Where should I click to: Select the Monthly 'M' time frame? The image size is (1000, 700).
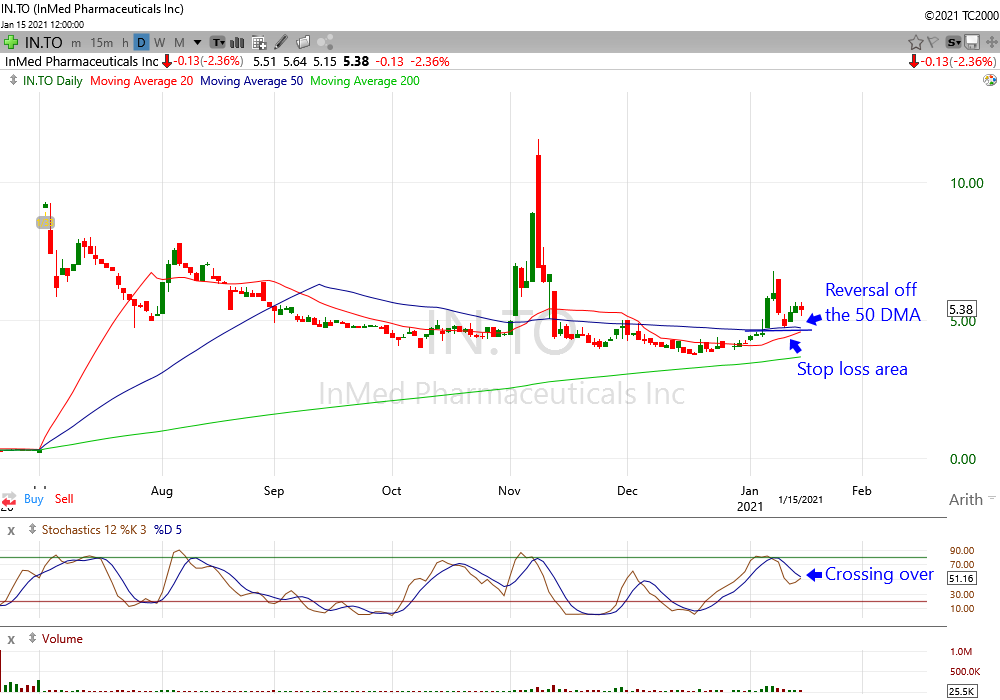179,43
